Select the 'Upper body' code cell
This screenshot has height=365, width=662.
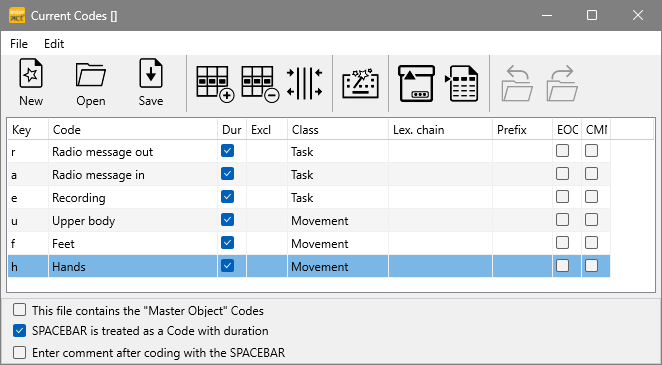coord(133,220)
